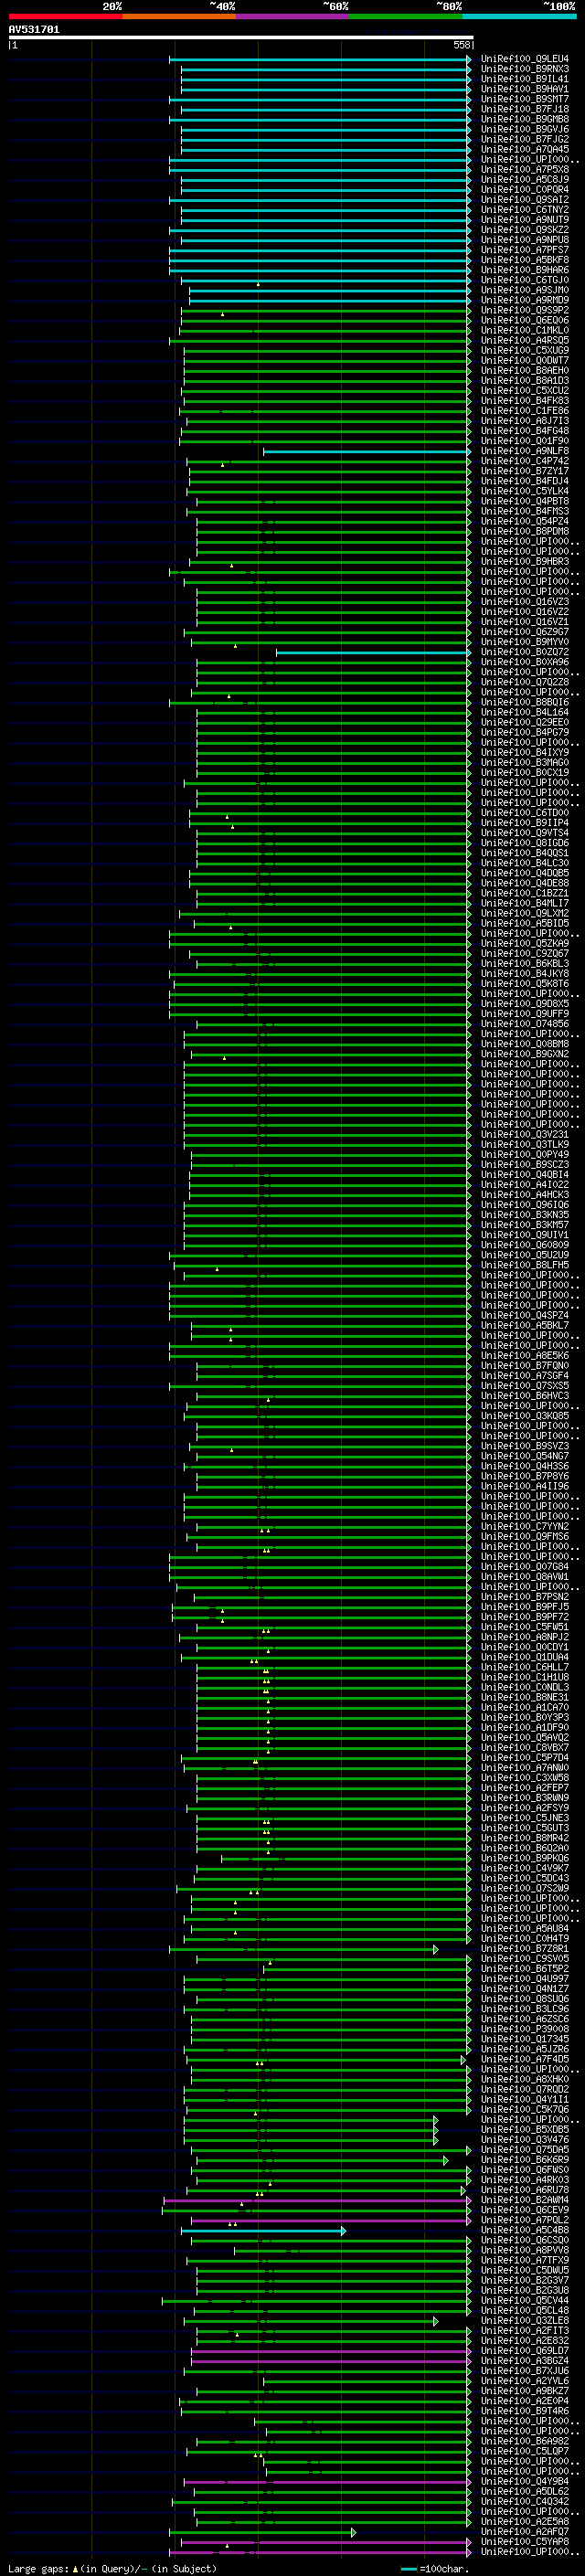Select the UniRef100_Q9SKZ2 label
Image resolution: width=585 pixels, height=2576 pixels.
525,230
